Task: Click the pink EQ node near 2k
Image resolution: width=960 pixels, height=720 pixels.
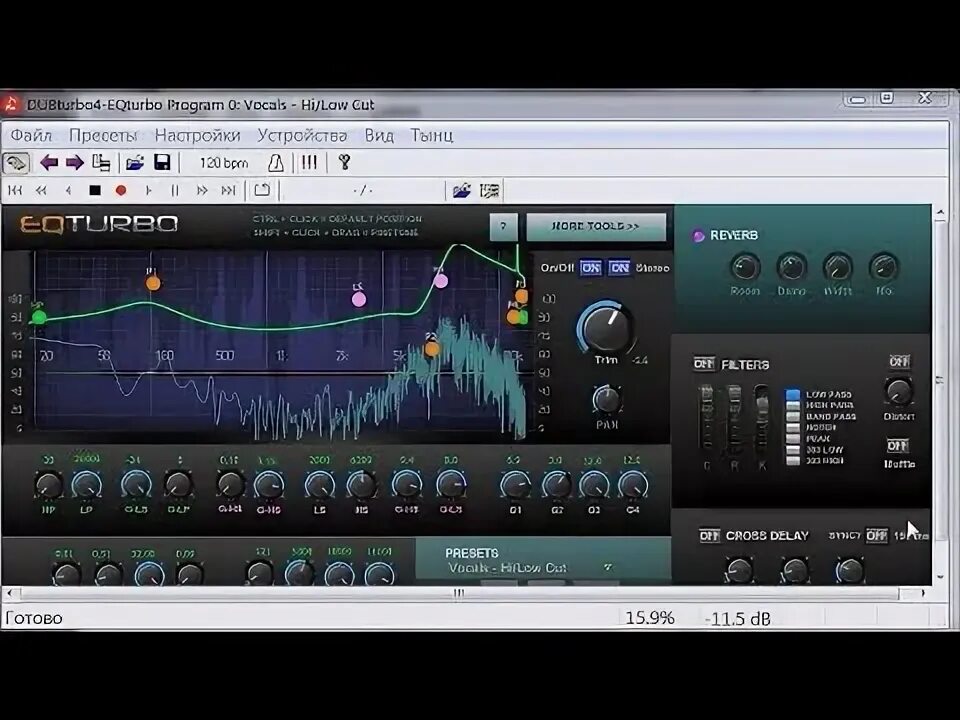Action: click(359, 299)
